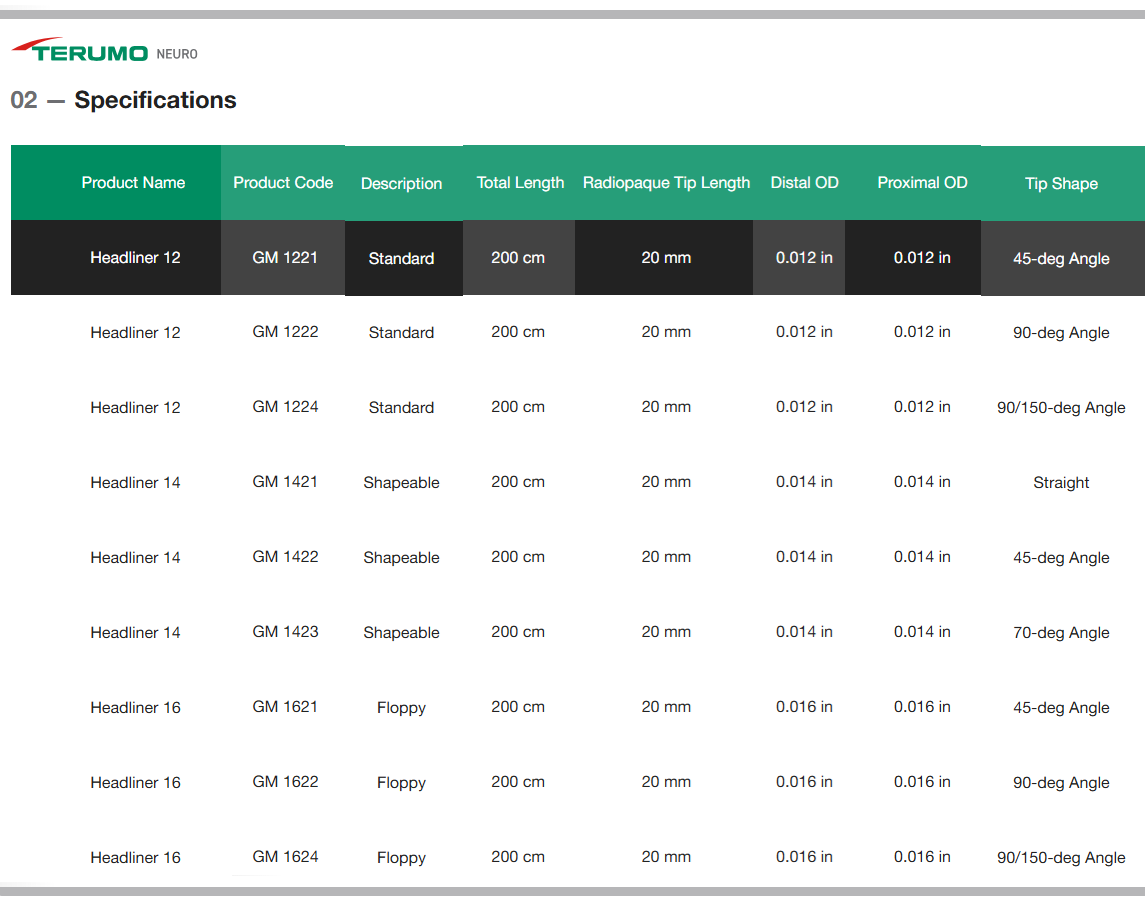Click Headliner 12 in the highlighted row

pos(135,258)
